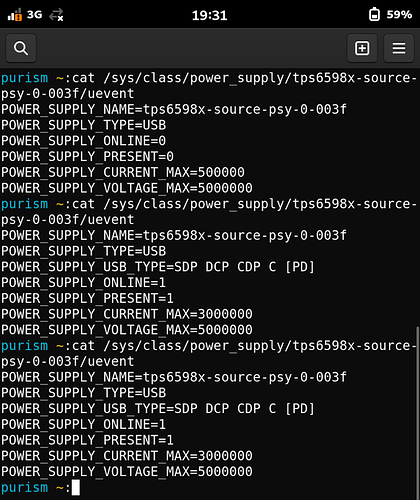Click the POWER_SUPPLY_ONLINE=0 line
This screenshot has width=420, height=500.
point(83,141)
